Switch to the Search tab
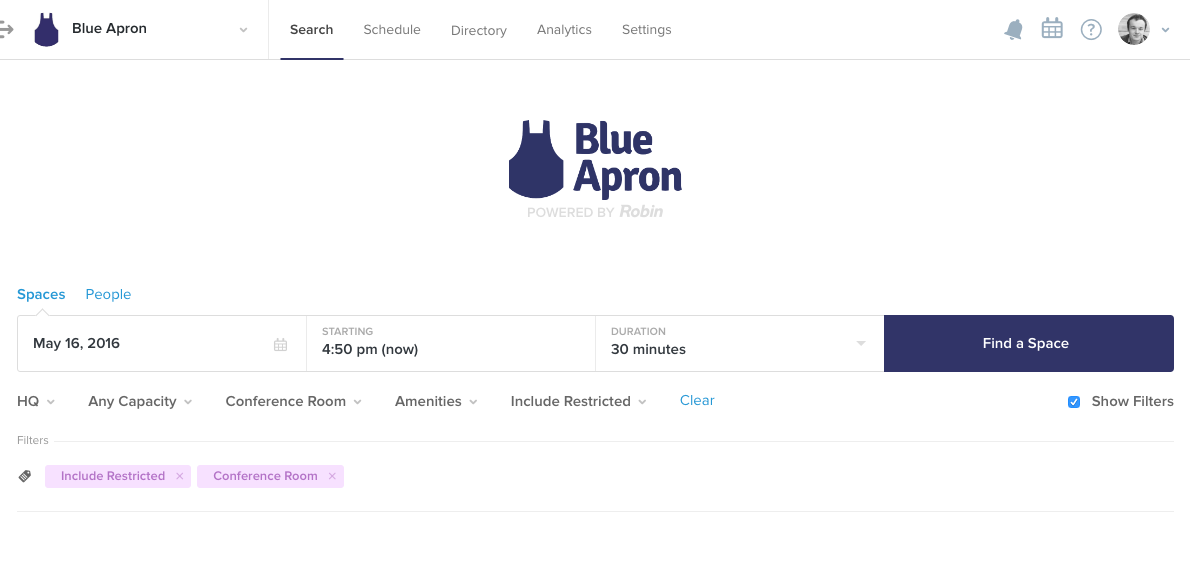 point(311,30)
